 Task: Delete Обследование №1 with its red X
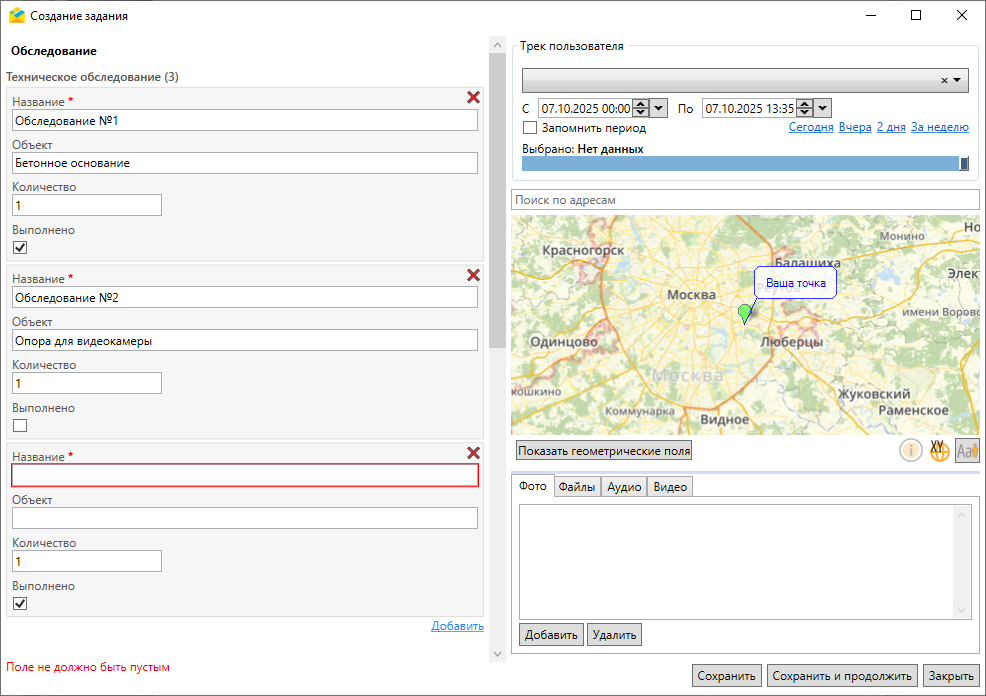coord(473,97)
